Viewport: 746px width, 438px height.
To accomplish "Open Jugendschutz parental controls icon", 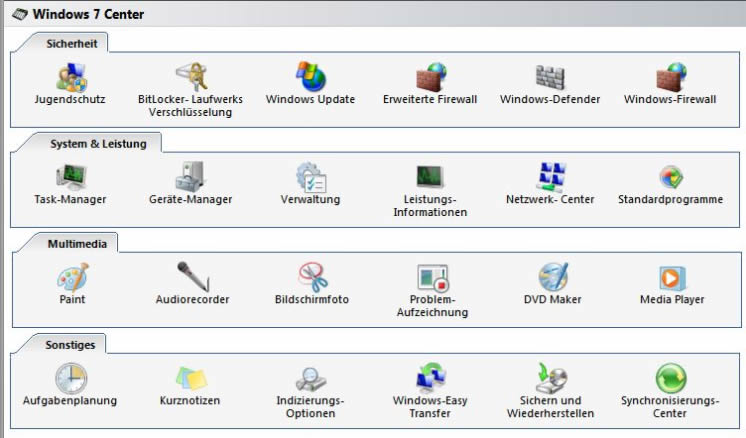I will click(x=70, y=78).
